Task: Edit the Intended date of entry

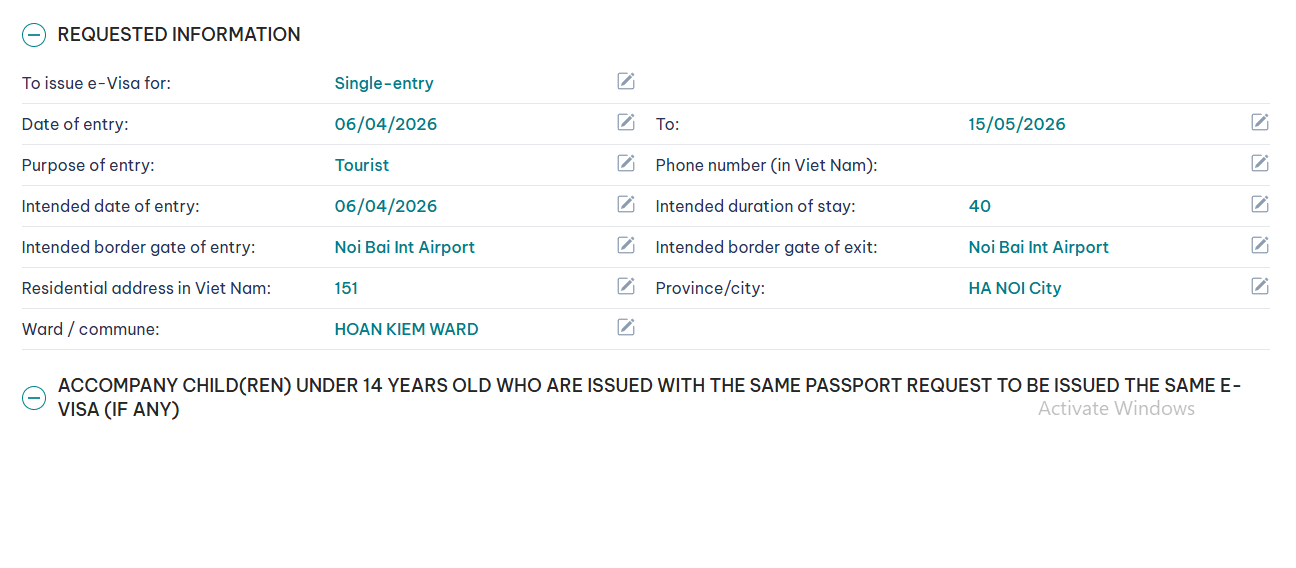Action: pyautogui.click(x=626, y=204)
